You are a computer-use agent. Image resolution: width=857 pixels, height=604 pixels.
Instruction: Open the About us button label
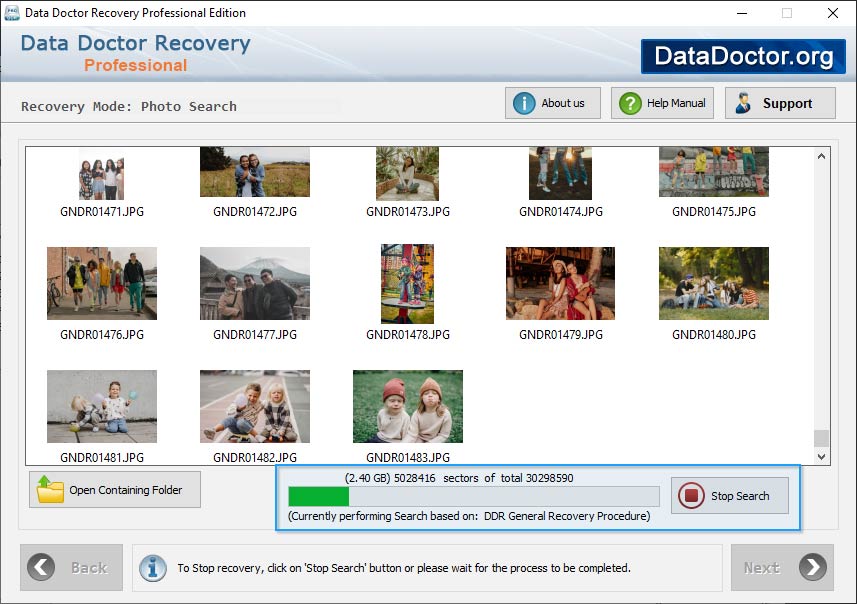(562, 103)
